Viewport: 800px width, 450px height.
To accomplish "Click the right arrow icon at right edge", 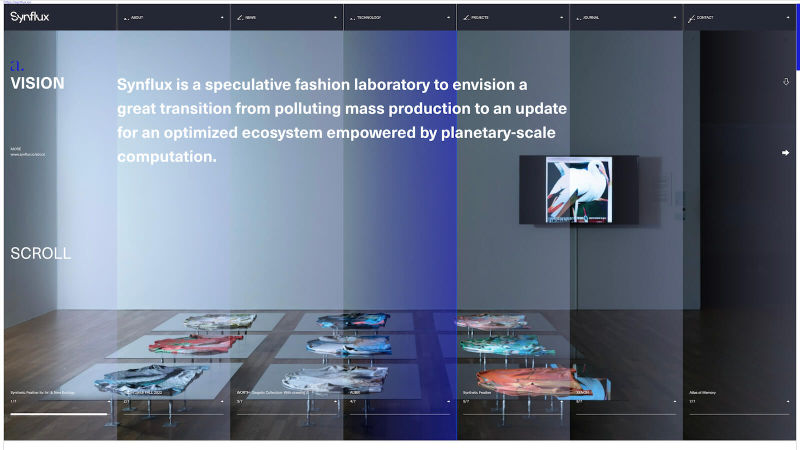I will [x=785, y=153].
